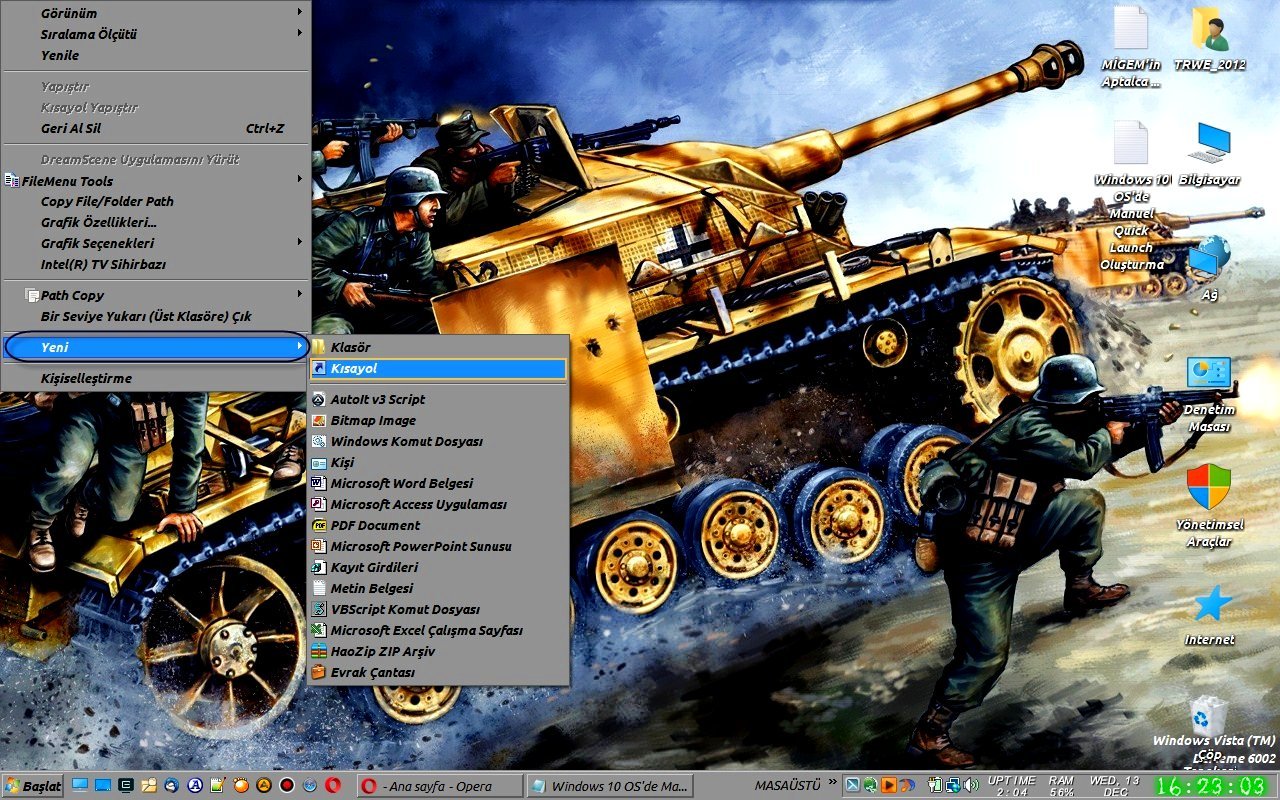Create new Evrak Çantası
The height and width of the screenshot is (800, 1280).
[x=439, y=672]
